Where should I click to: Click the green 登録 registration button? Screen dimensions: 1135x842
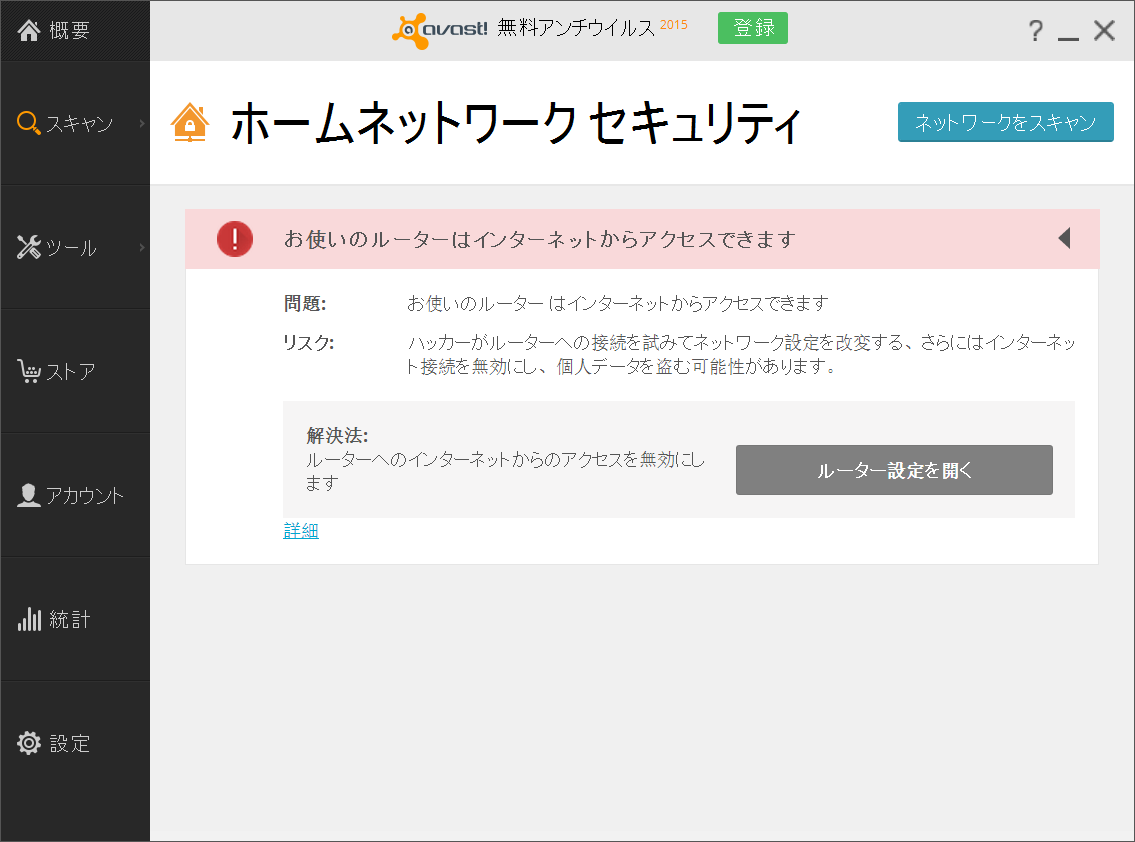pos(752,28)
